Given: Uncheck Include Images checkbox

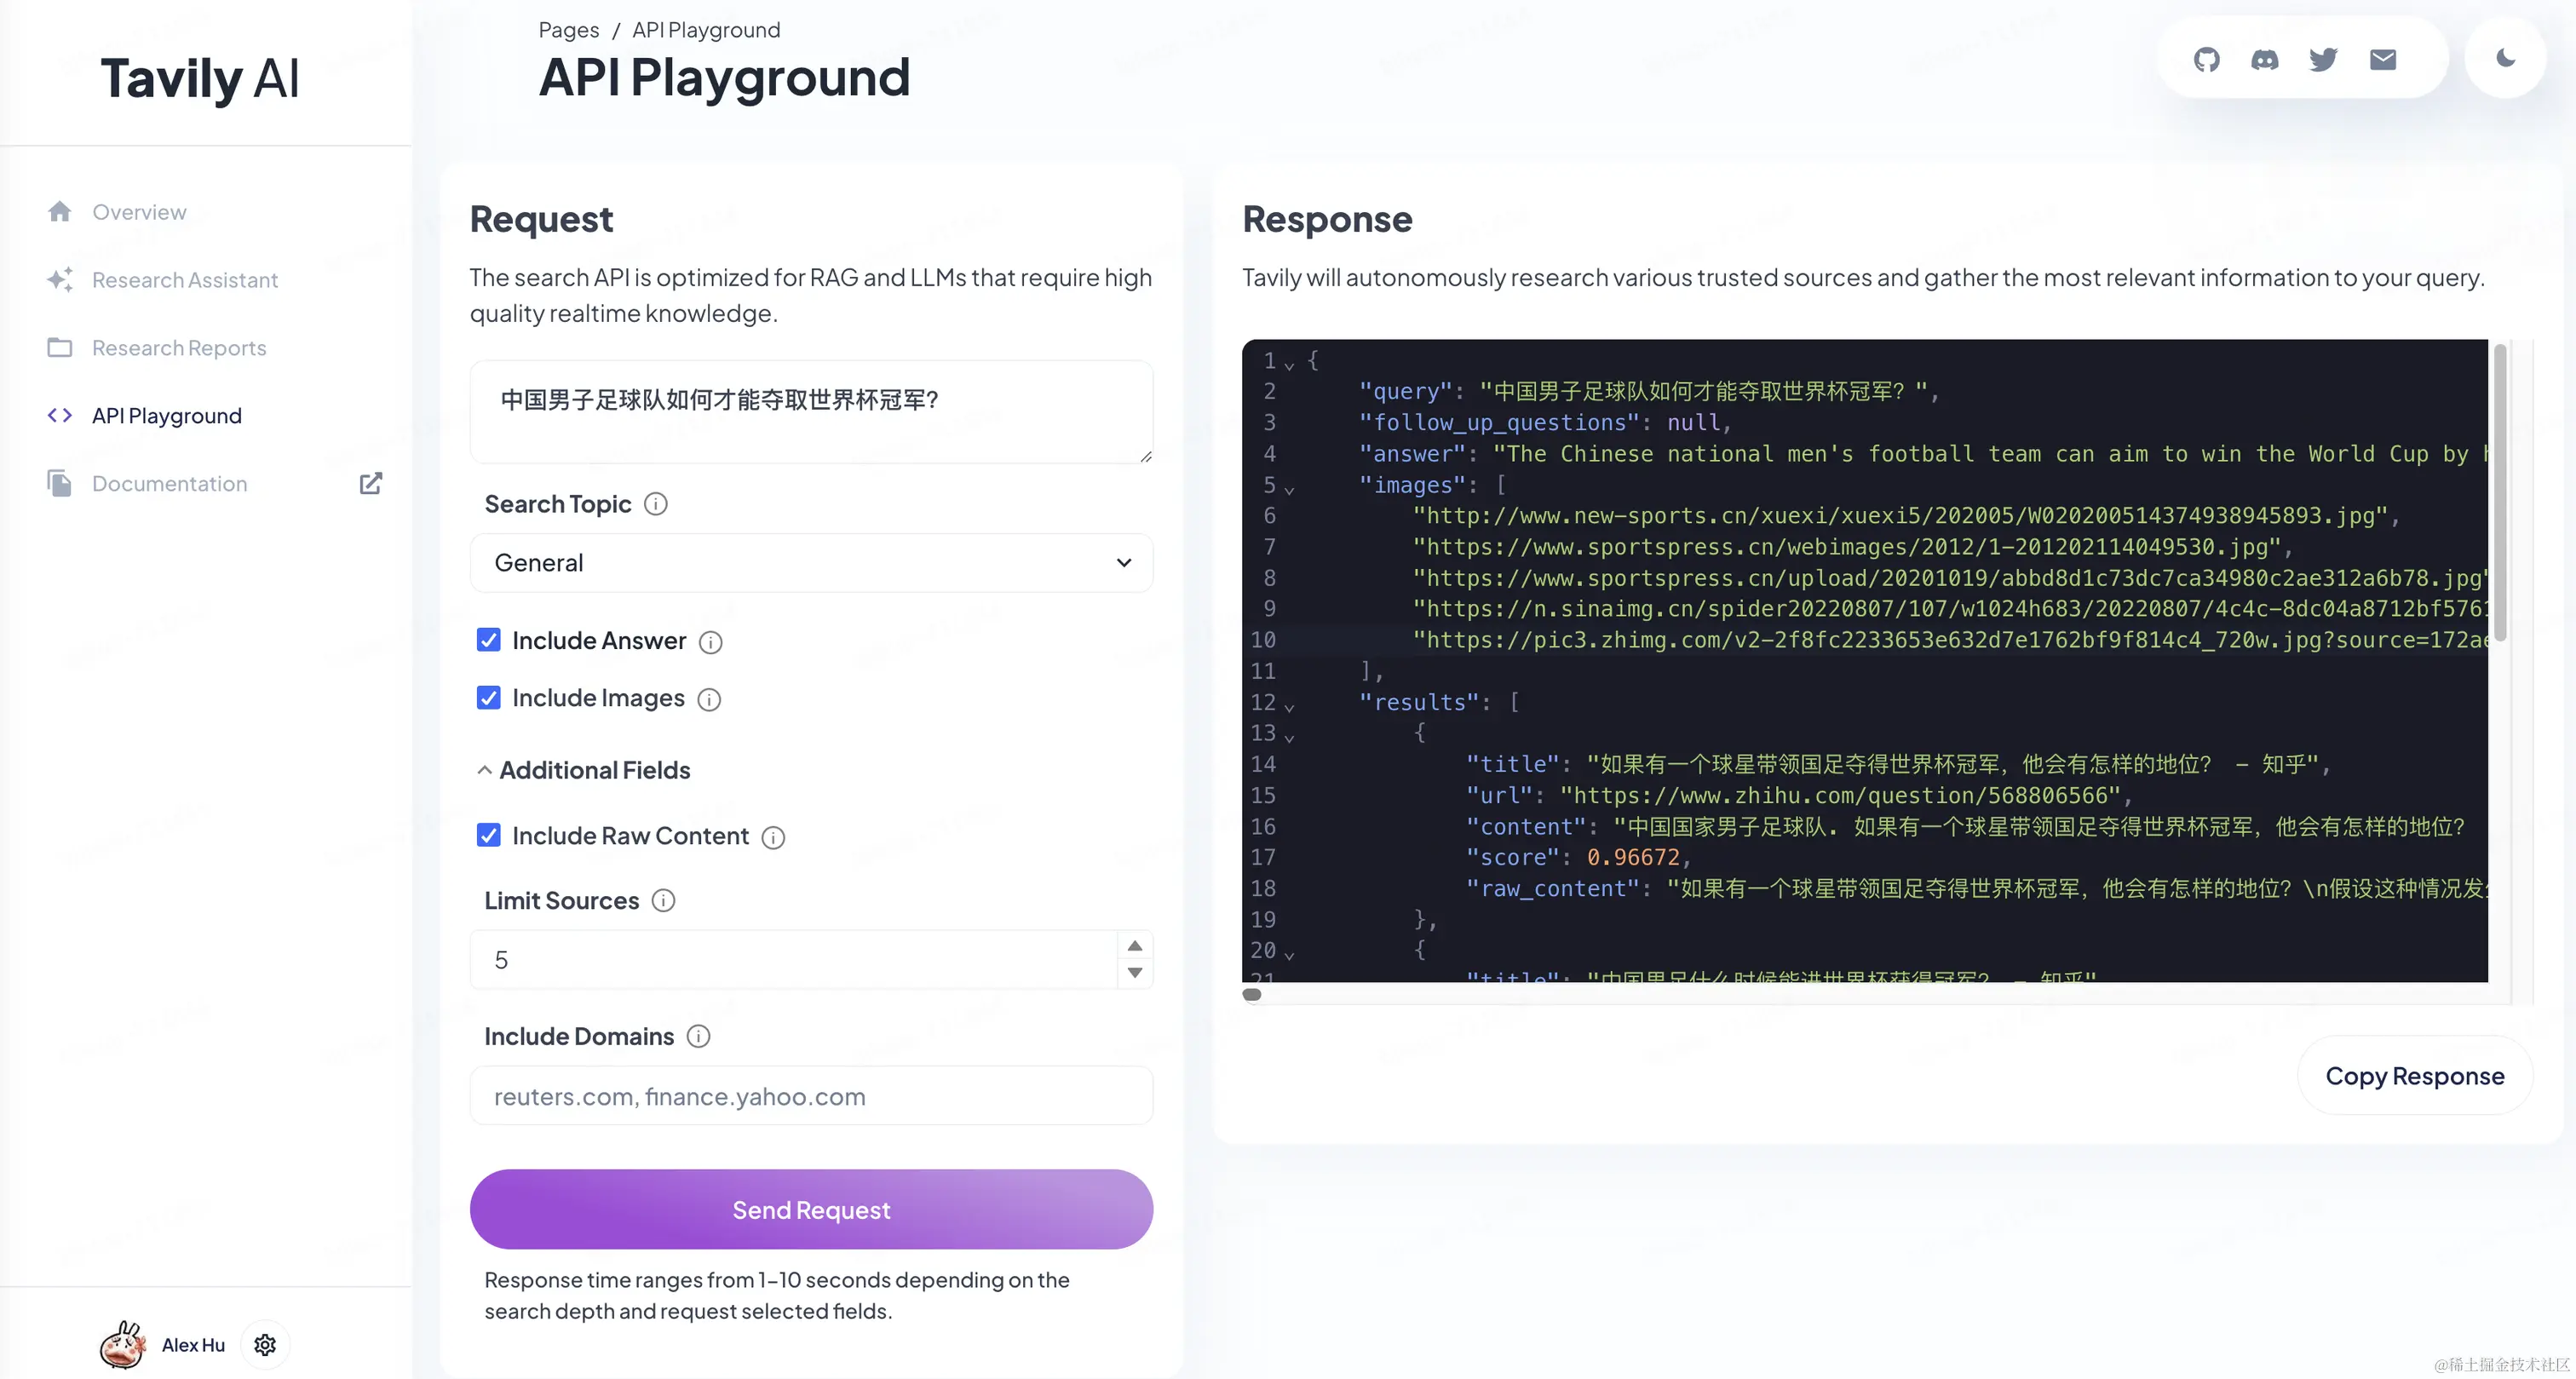Looking at the screenshot, I should coord(488,697).
